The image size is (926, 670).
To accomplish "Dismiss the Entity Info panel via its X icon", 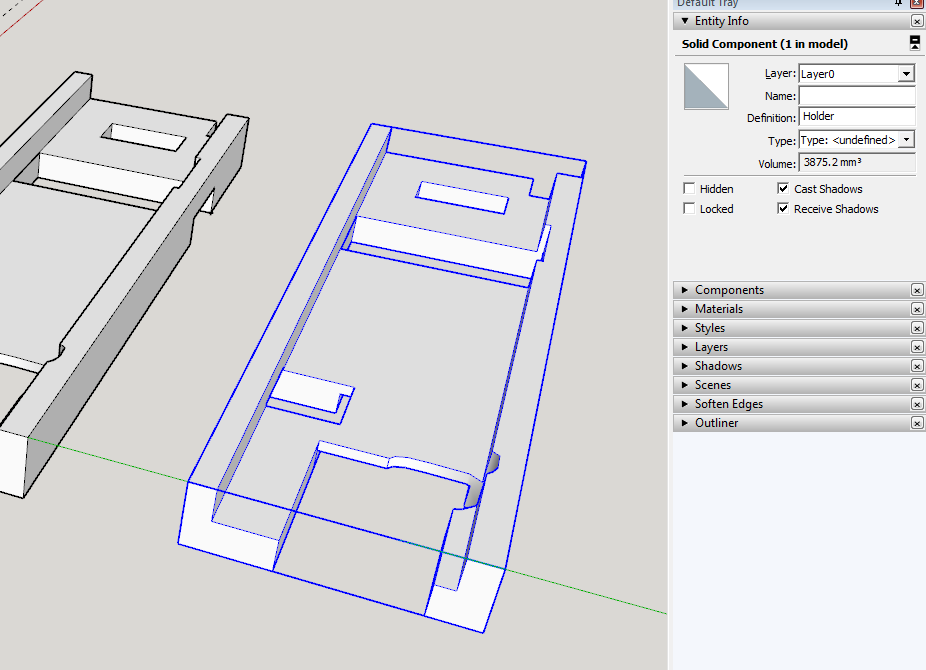I will (x=917, y=20).
